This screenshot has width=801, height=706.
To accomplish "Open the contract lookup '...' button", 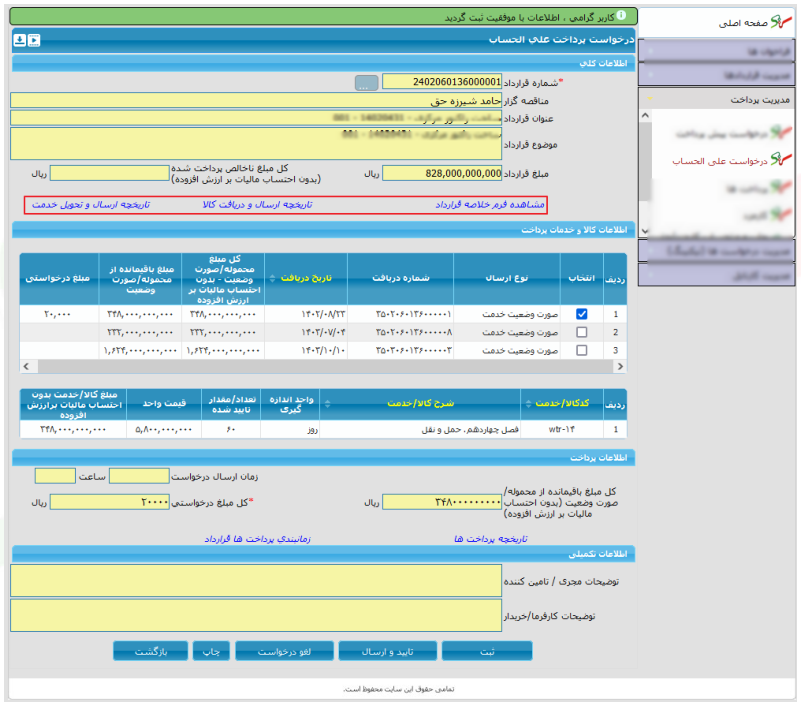I will pos(366,83).
